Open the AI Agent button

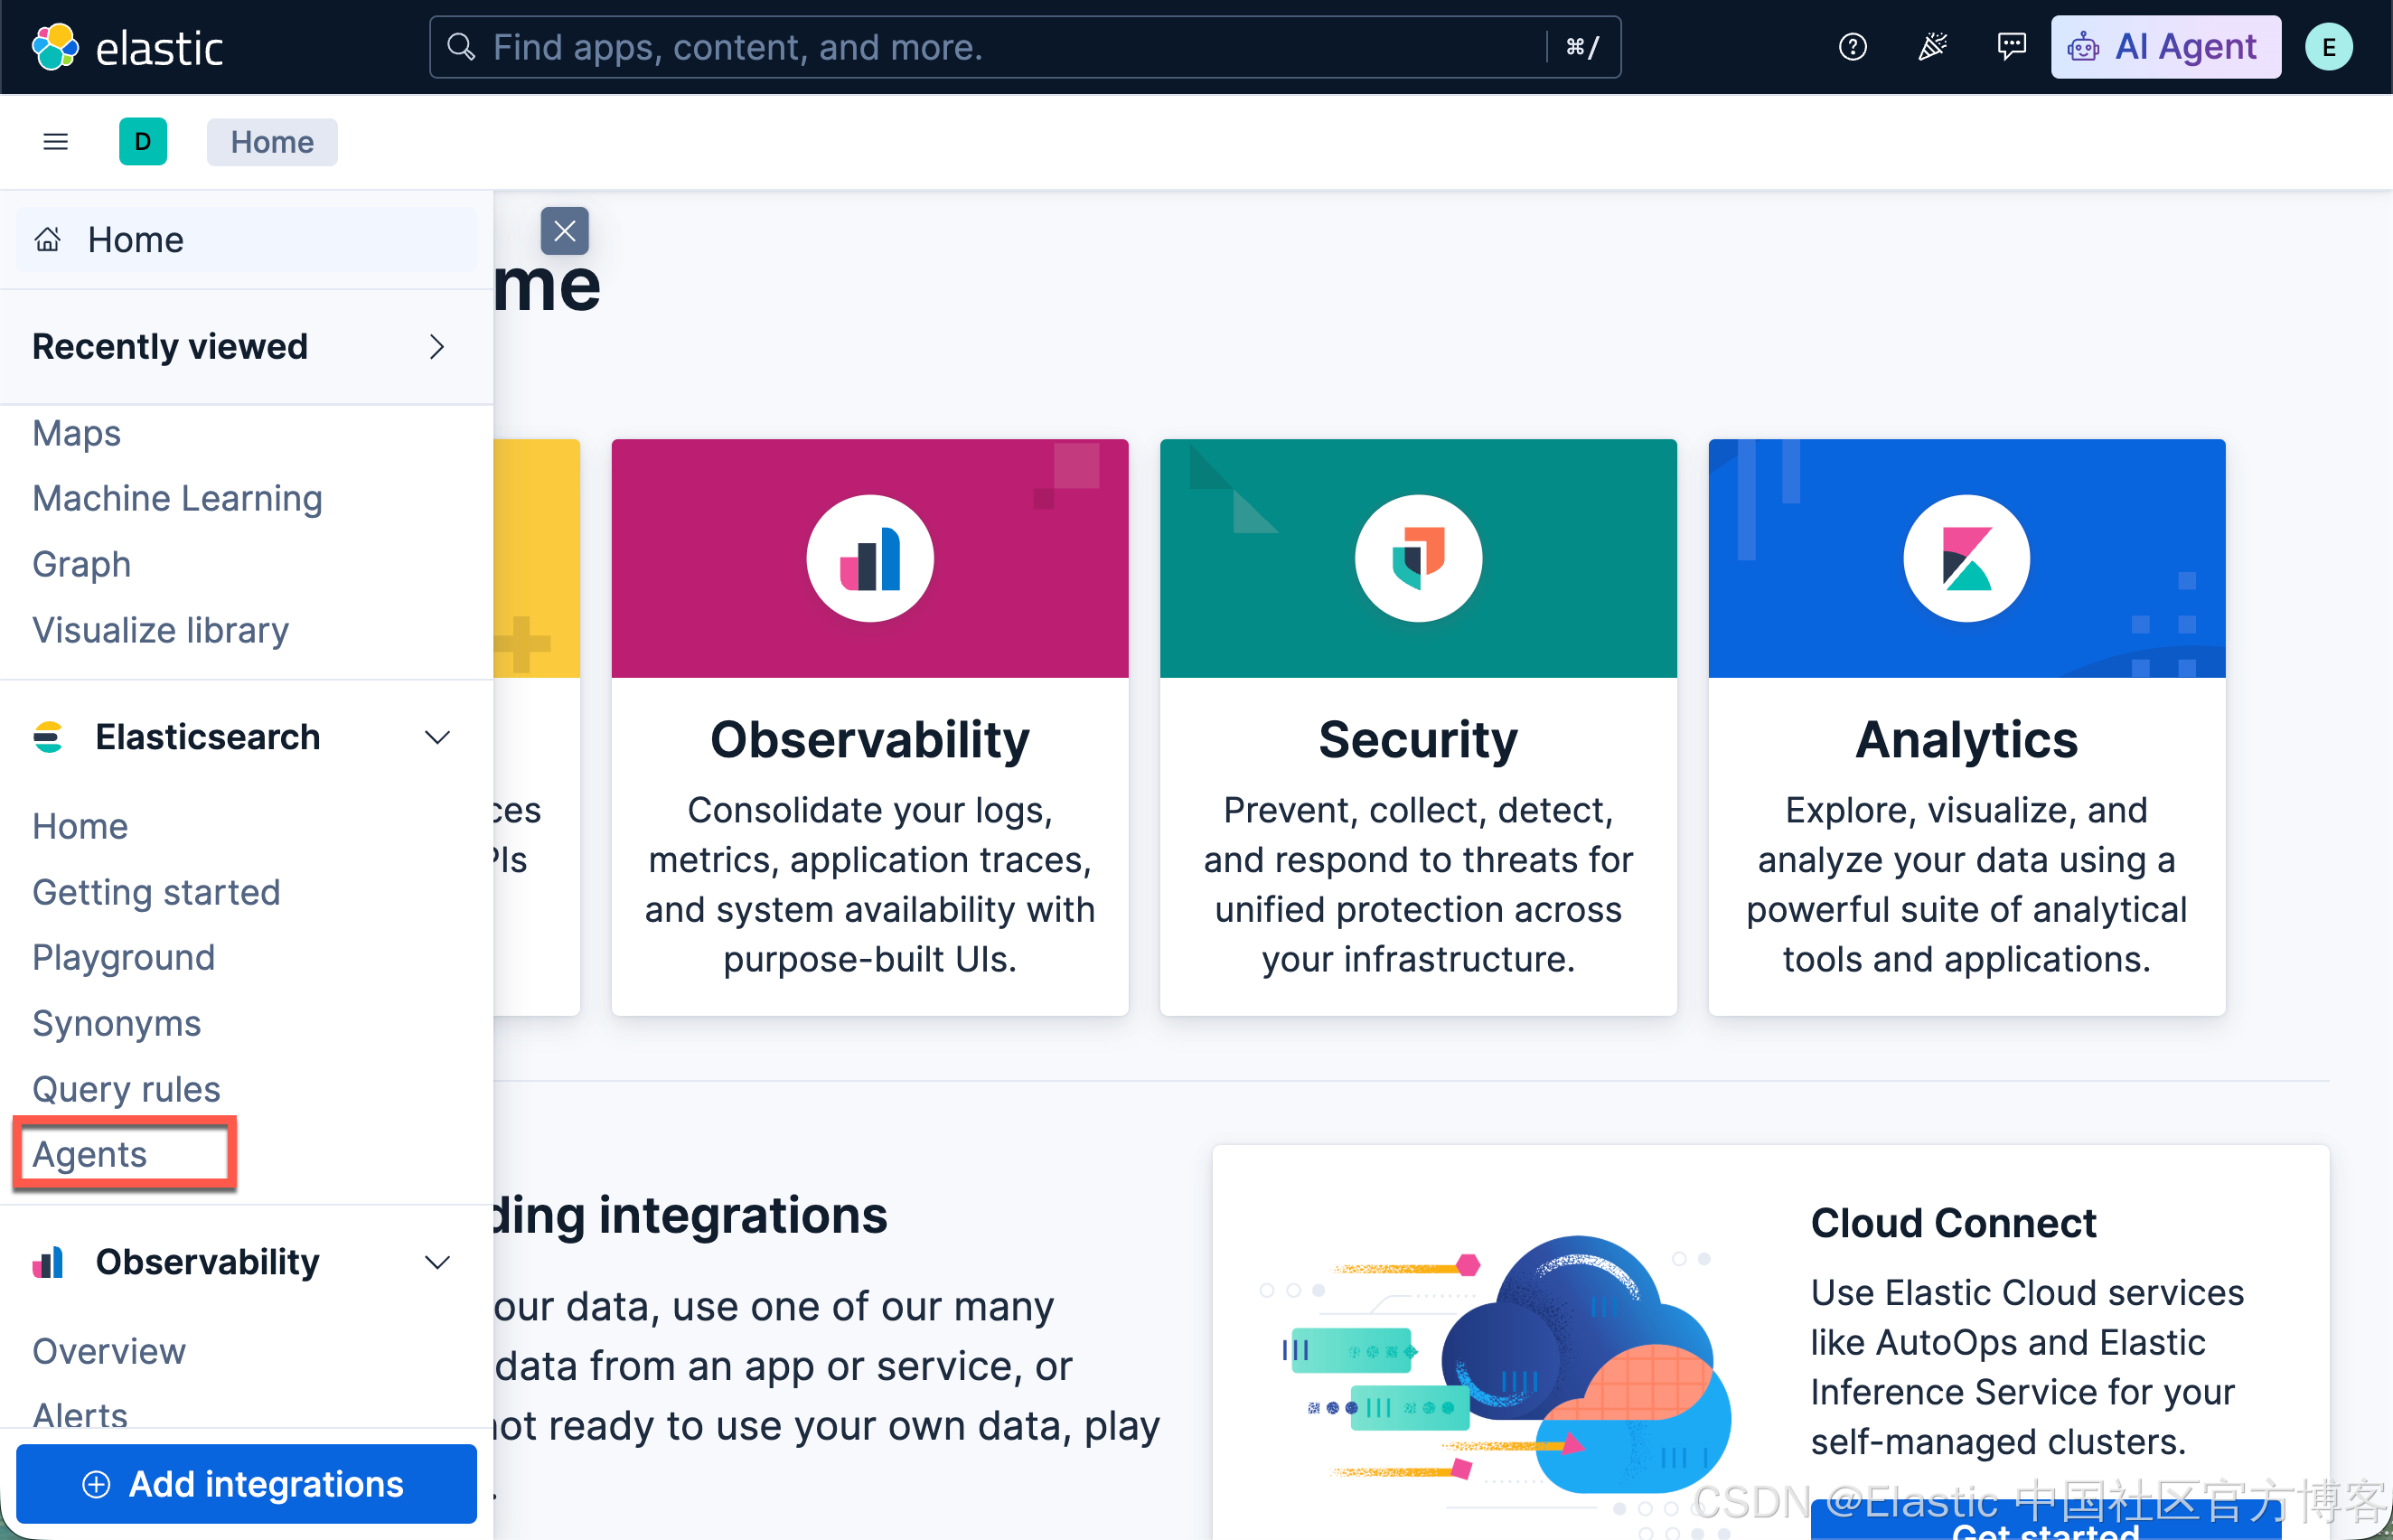2166,47
